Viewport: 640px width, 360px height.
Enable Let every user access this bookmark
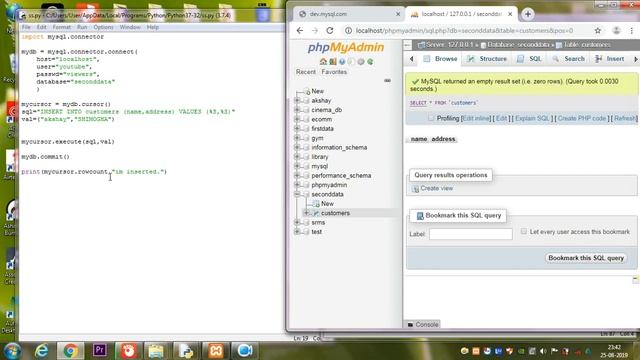click(x=524, y=231)
